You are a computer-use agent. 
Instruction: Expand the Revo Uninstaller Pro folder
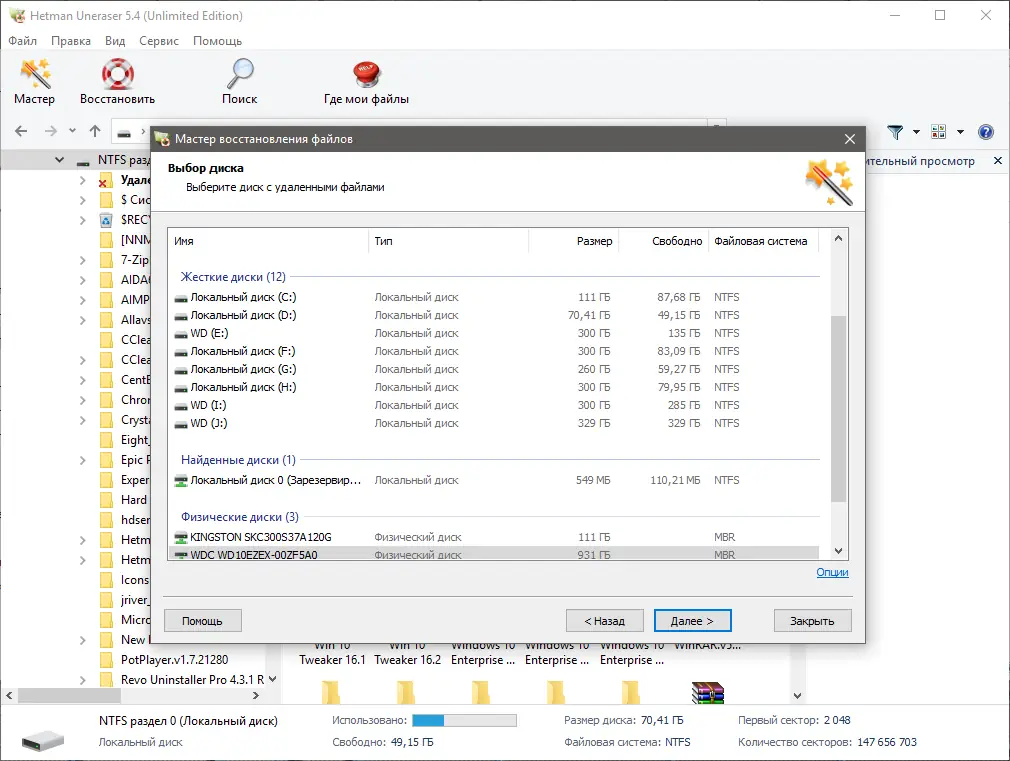point(82,680)
